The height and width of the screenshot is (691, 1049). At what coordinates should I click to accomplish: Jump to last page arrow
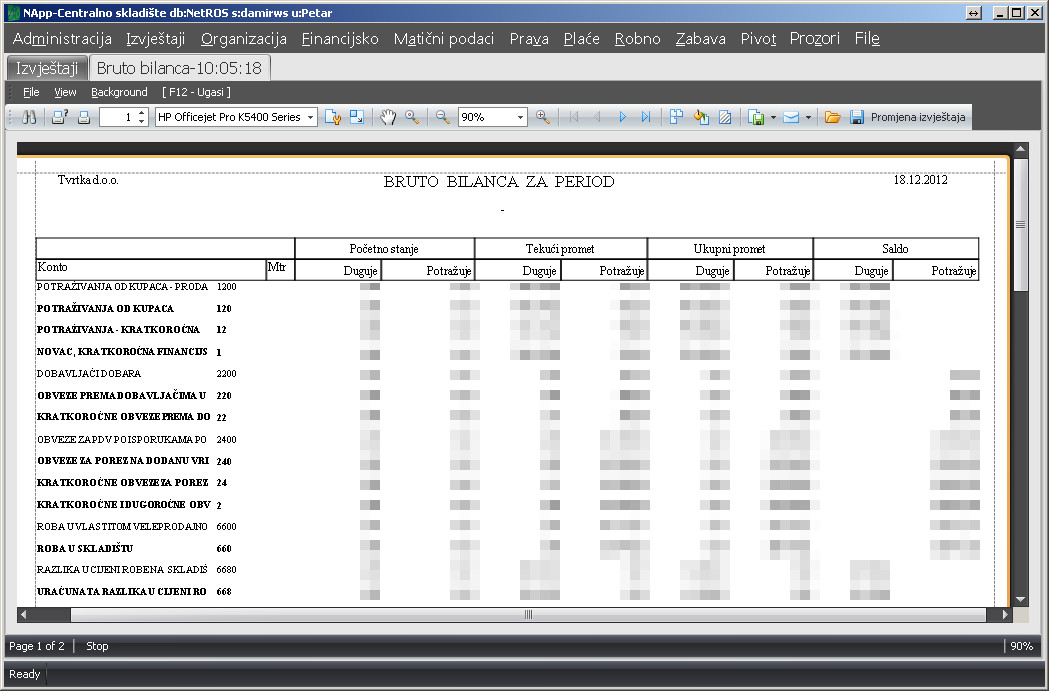point(646,117)
